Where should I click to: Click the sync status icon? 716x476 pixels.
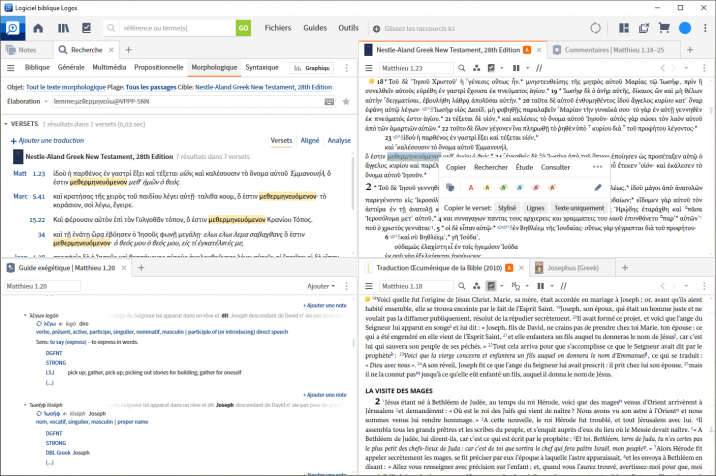pyautogui.click(x=595, y=28)
